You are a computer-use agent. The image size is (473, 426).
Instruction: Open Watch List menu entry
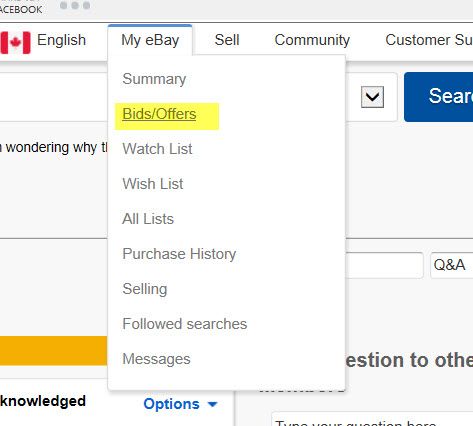click(x=157, y=149)
